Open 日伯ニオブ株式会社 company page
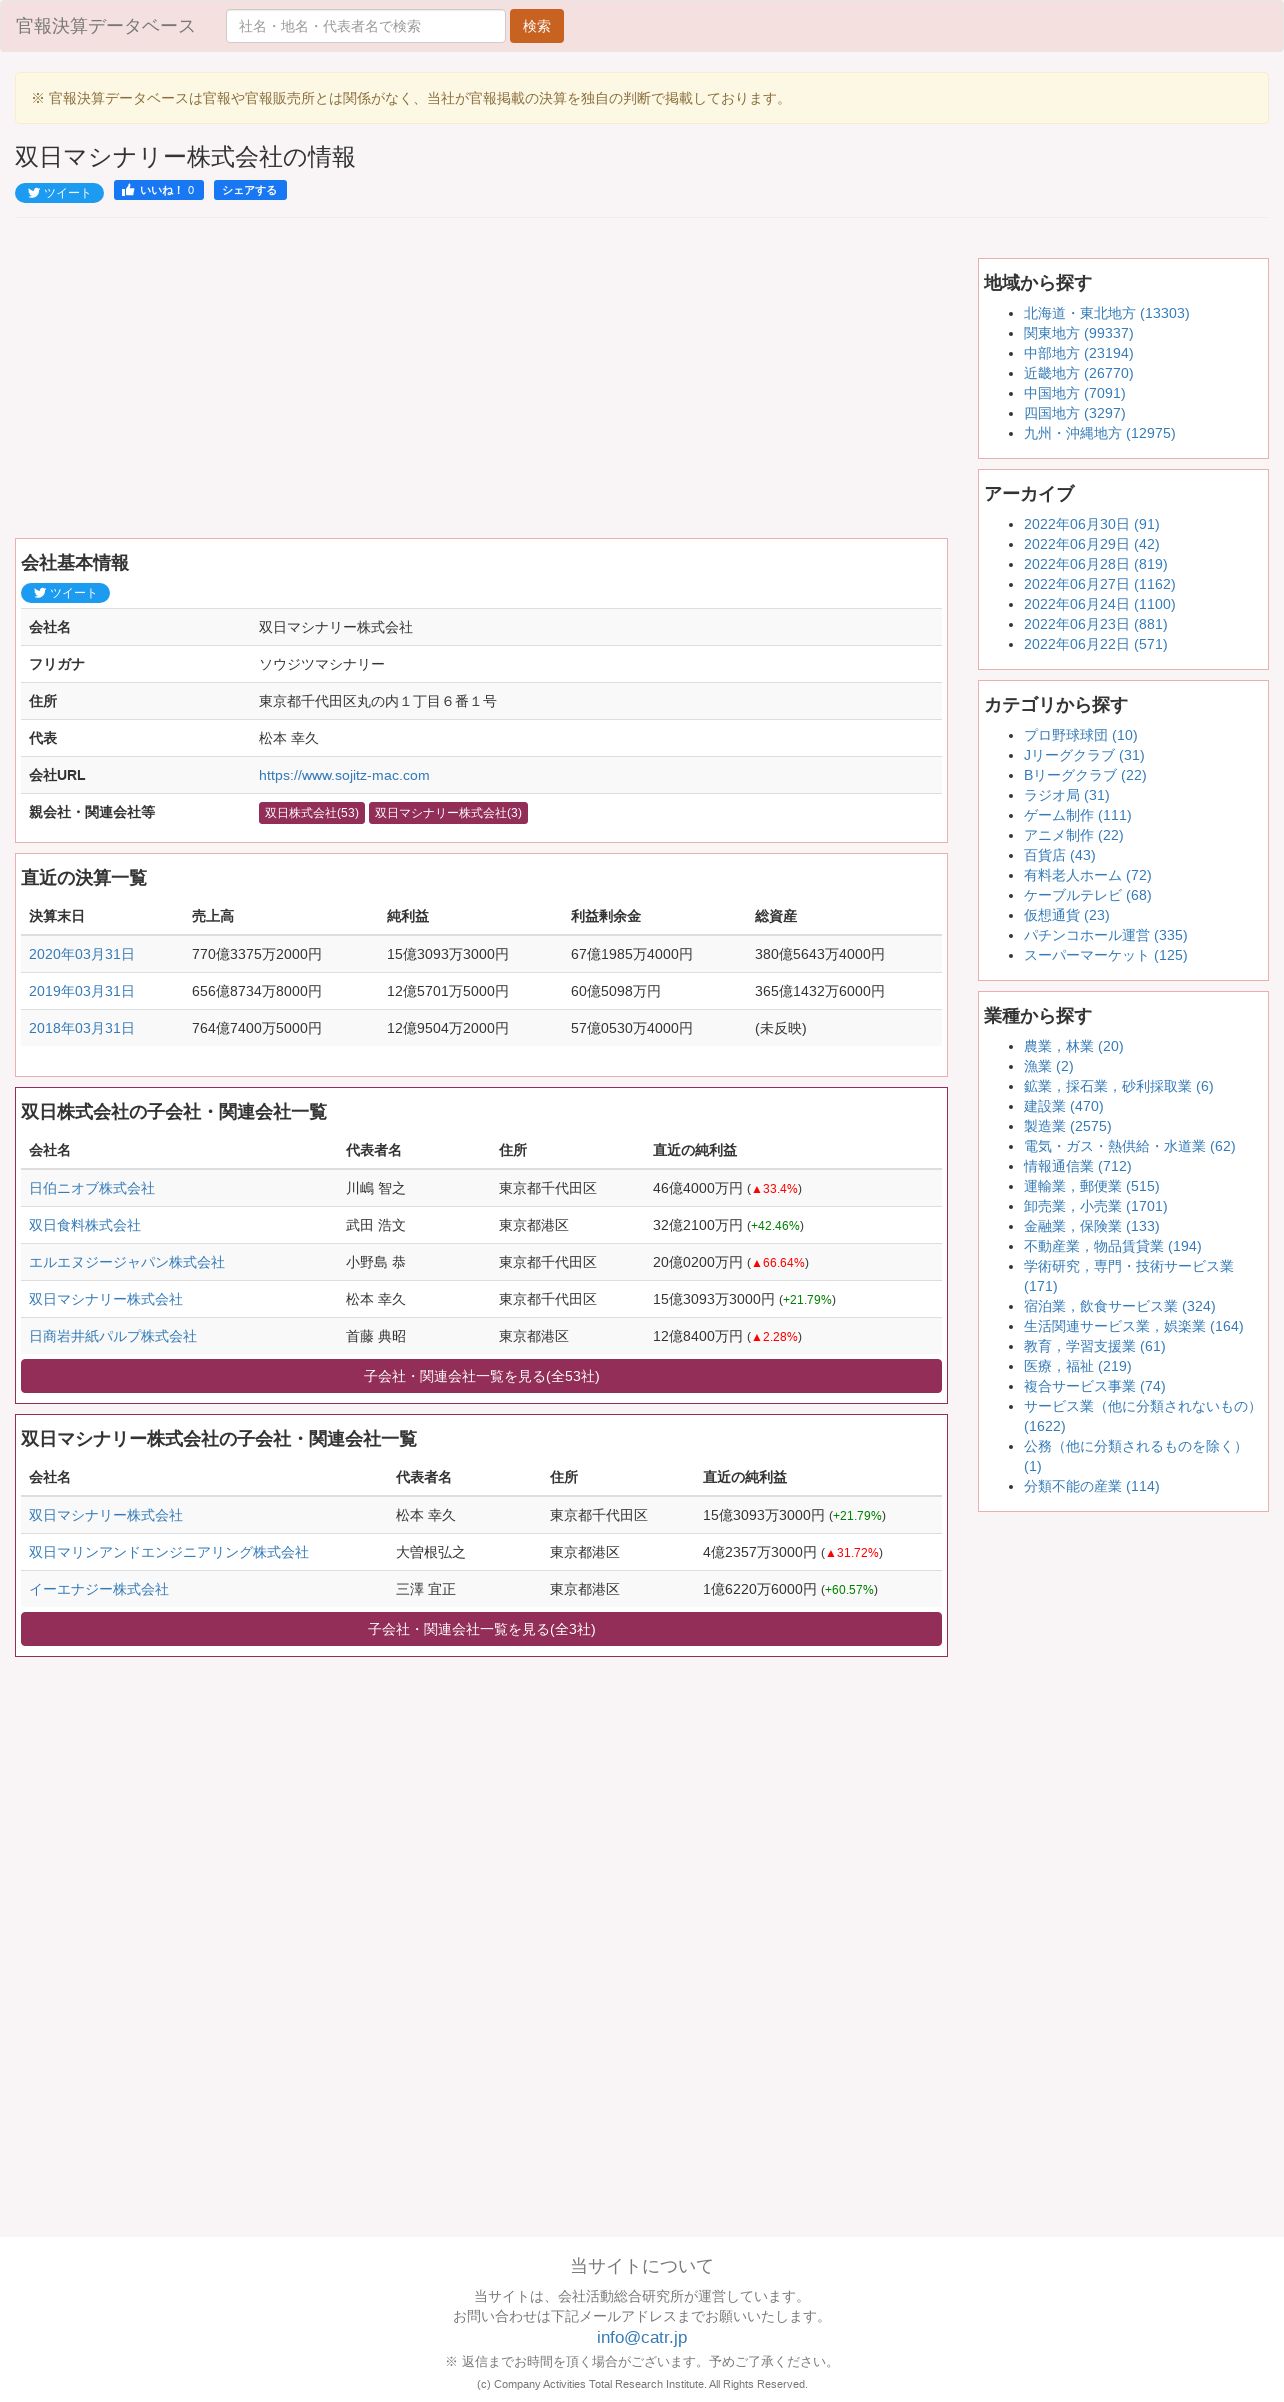The height and width of the screenshot is (2402, 1284). click(x=92, y=1188)
